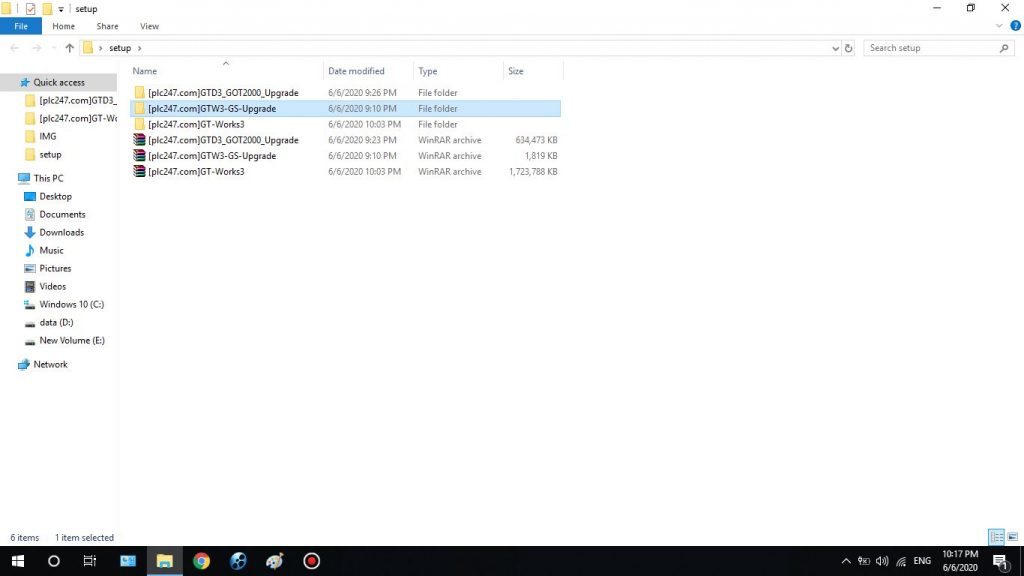Open the volume control in system tray
The width and height of the screenshot is (1024, 576).
tap(882, 561)
